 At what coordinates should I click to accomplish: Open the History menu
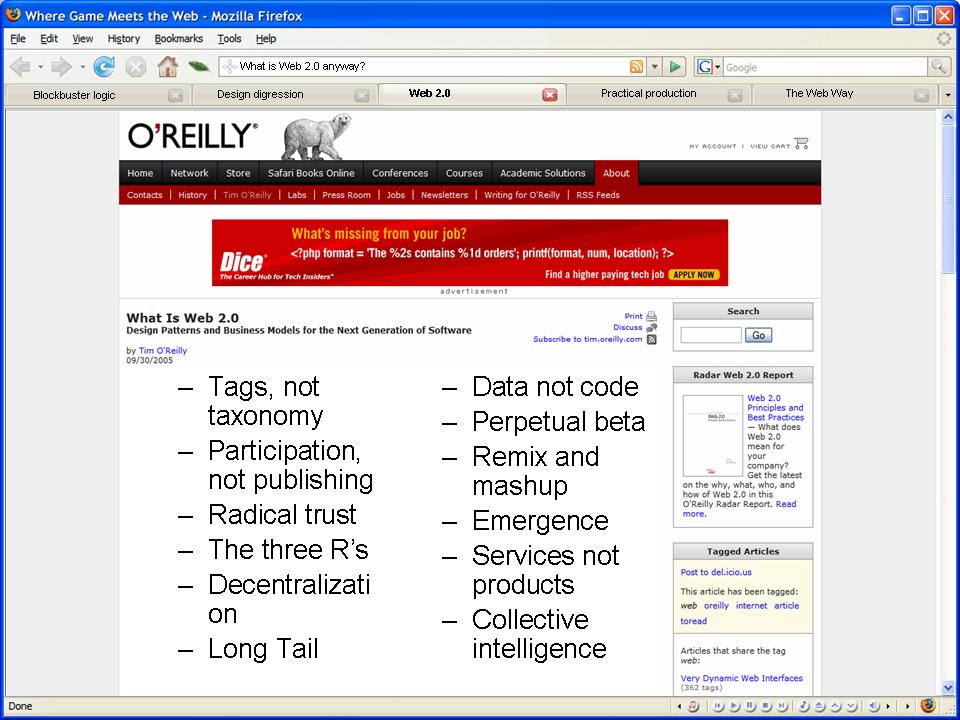tap(124, 39)
